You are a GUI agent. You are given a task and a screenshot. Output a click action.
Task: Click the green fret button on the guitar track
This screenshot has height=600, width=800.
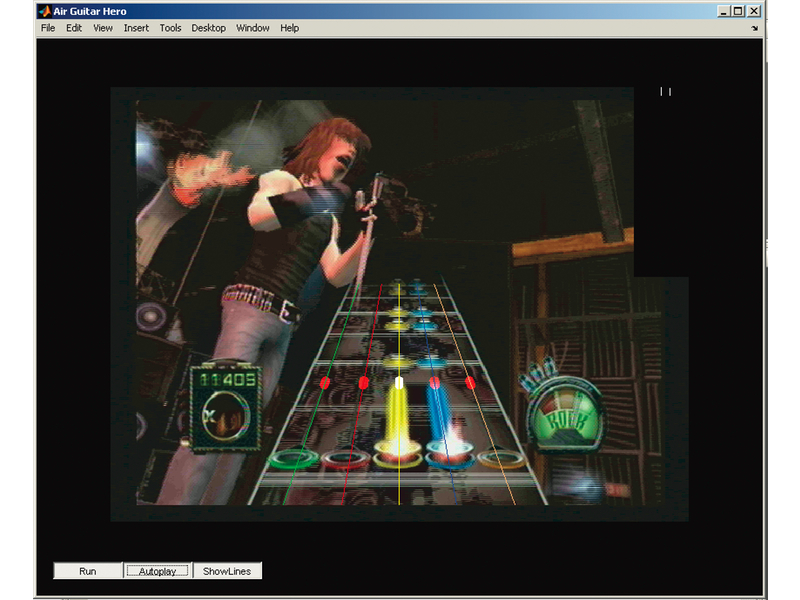pos(293,459)
